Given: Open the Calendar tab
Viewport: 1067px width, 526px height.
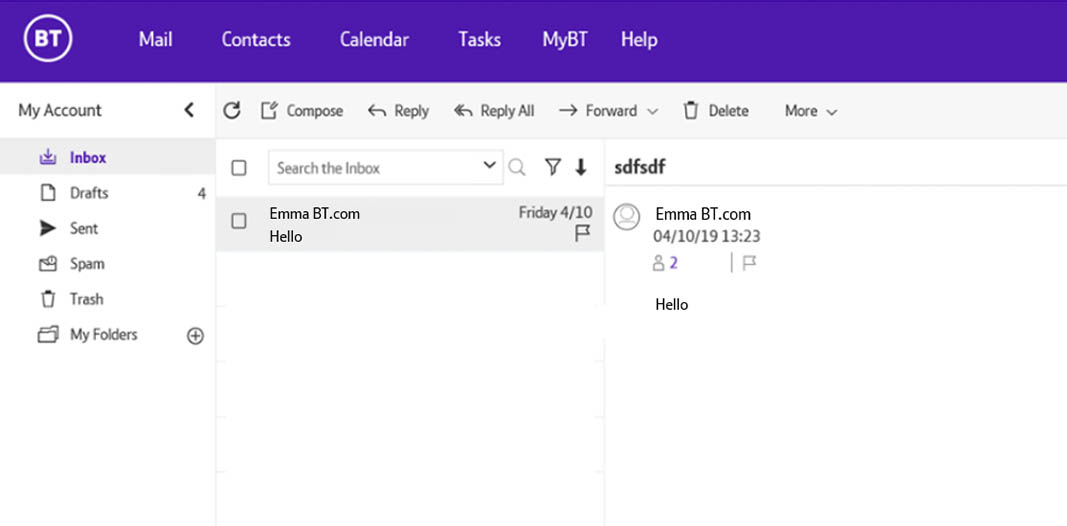Looking at the screenshot, I should [x=374, y=40].
